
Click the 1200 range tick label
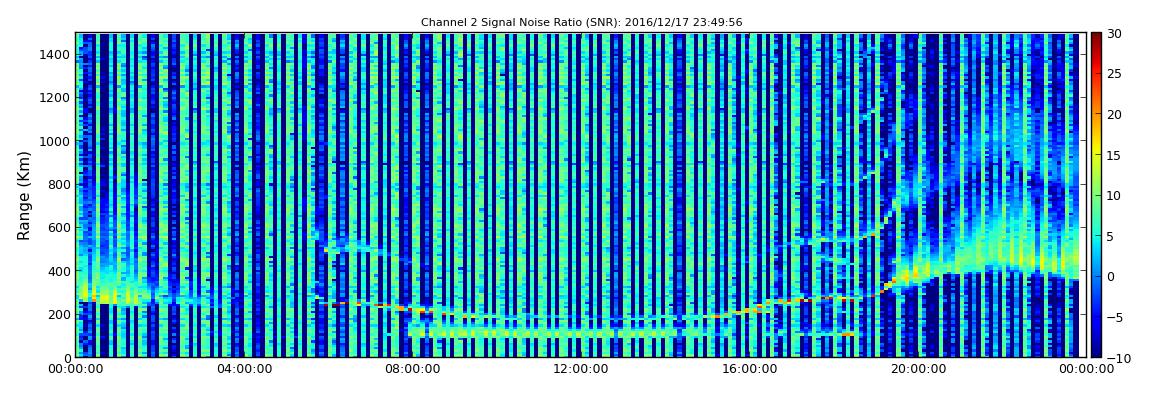click(56, 98)
